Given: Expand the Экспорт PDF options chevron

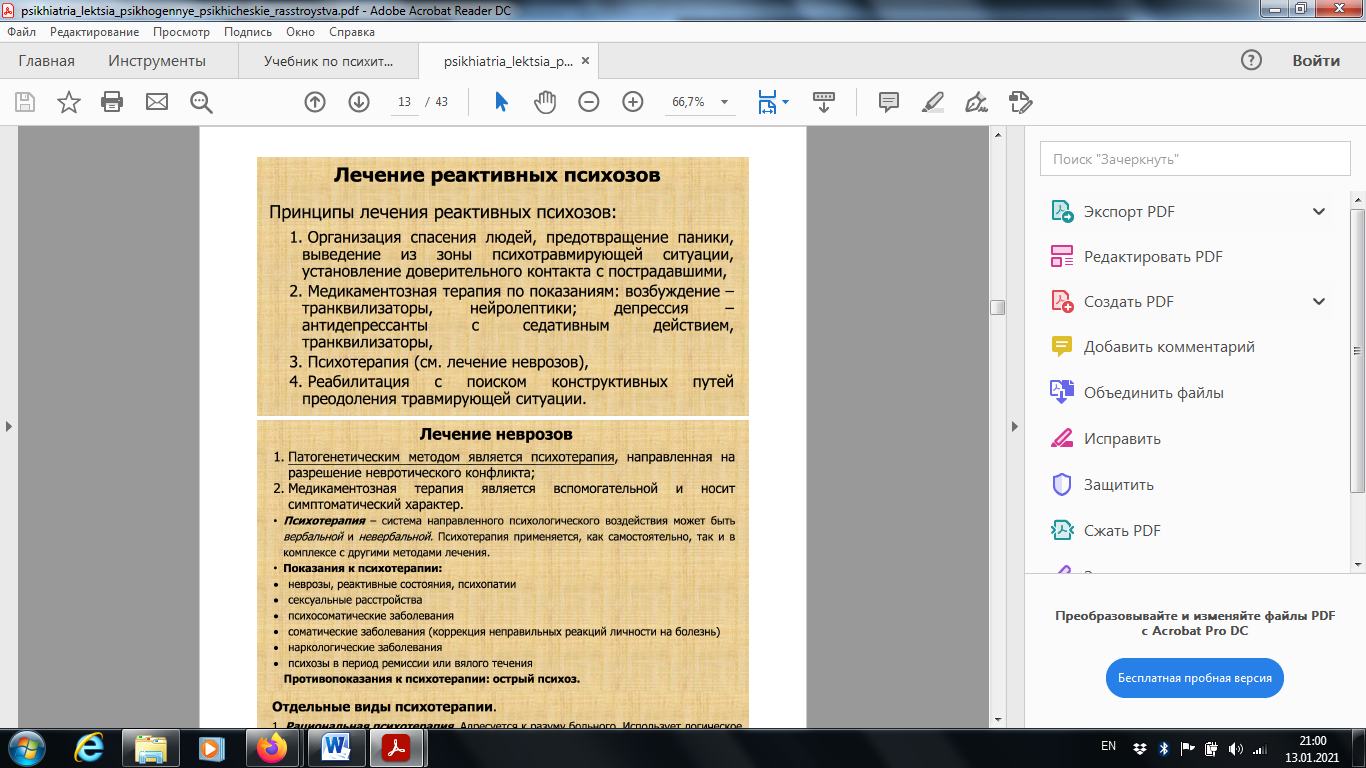Looking at the screenshot, I should (x=1319, y=211).
